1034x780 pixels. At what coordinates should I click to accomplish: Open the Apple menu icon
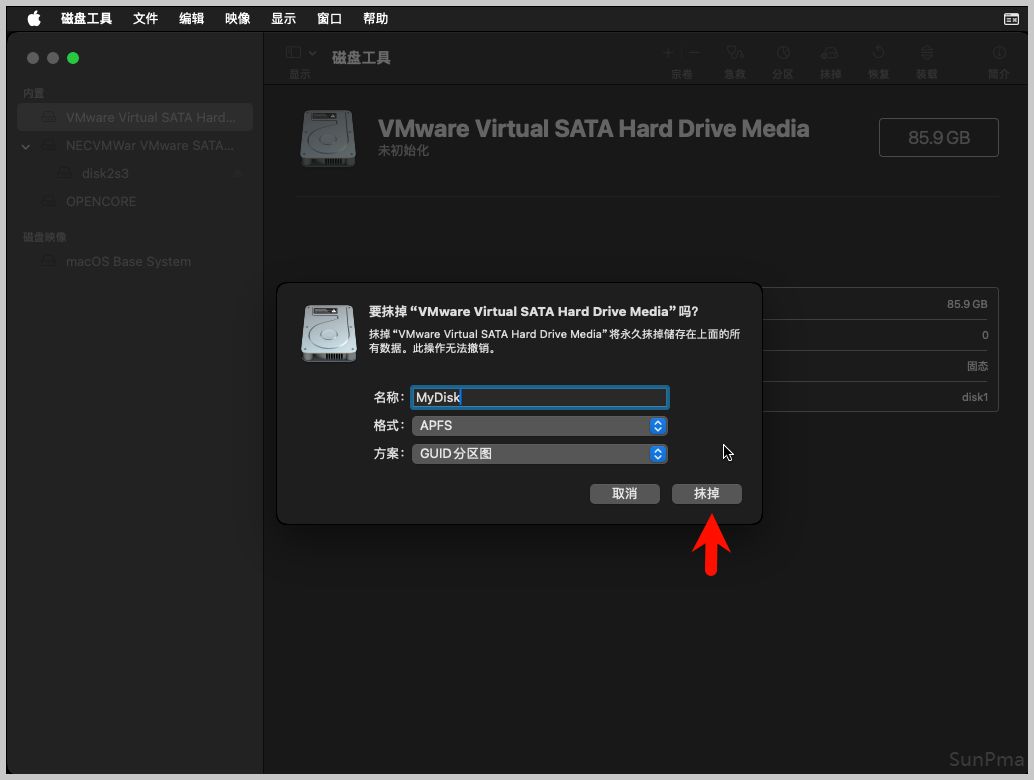coord(33,19)
